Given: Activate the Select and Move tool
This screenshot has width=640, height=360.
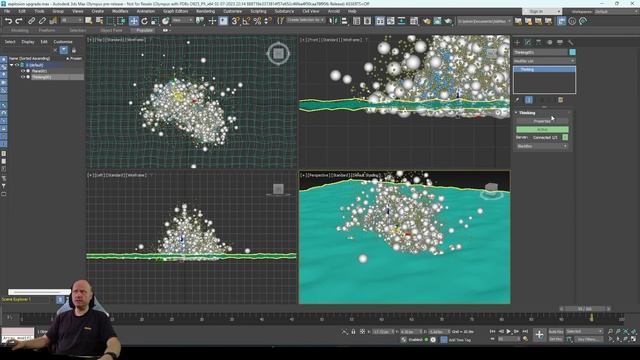Looking at the screenshot, I should pos(133,21).
